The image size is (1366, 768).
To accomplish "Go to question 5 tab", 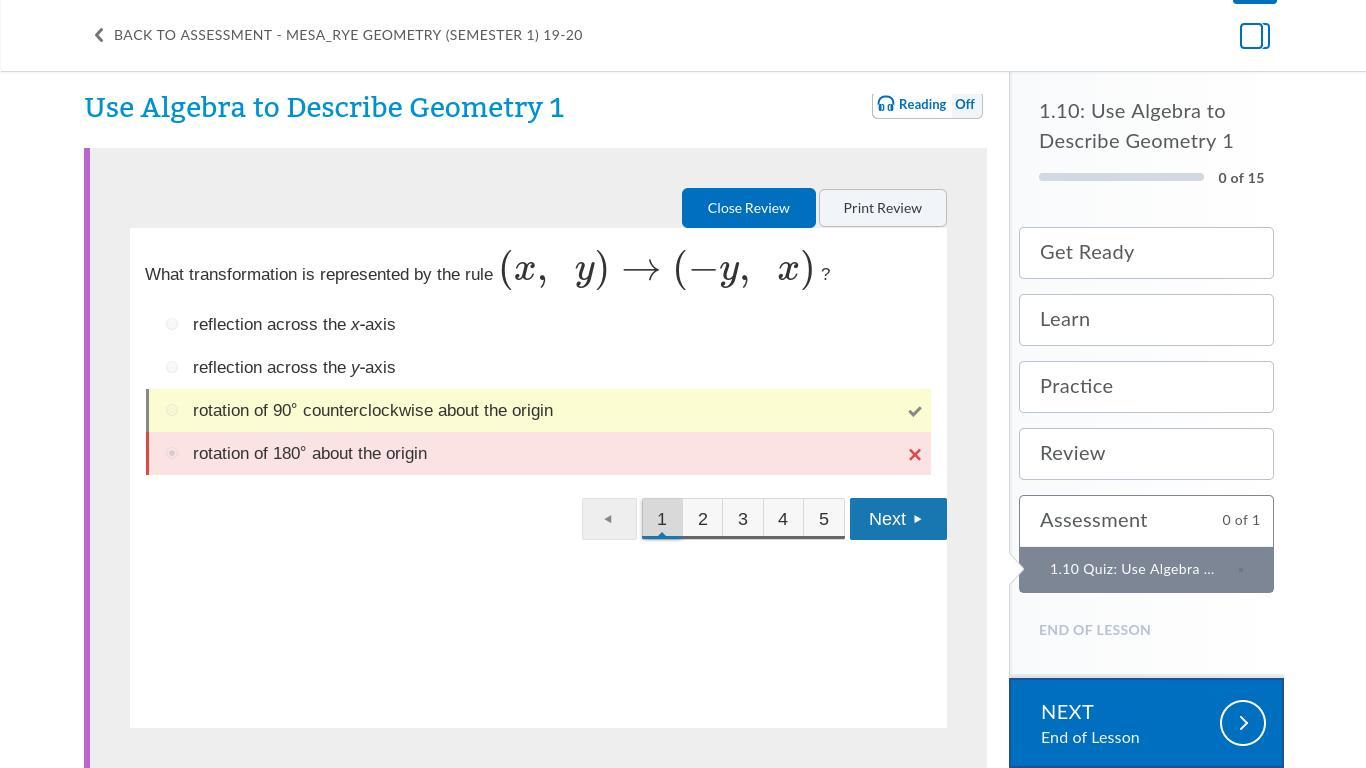I will [x=824, y=519].
